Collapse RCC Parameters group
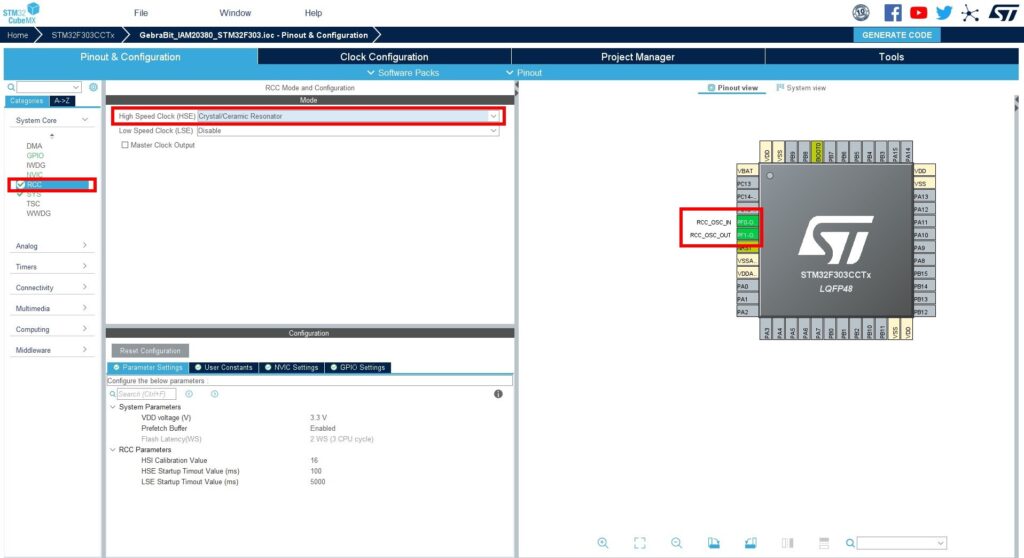Viewport: 1024px width, 558px height. coord(112,450)
